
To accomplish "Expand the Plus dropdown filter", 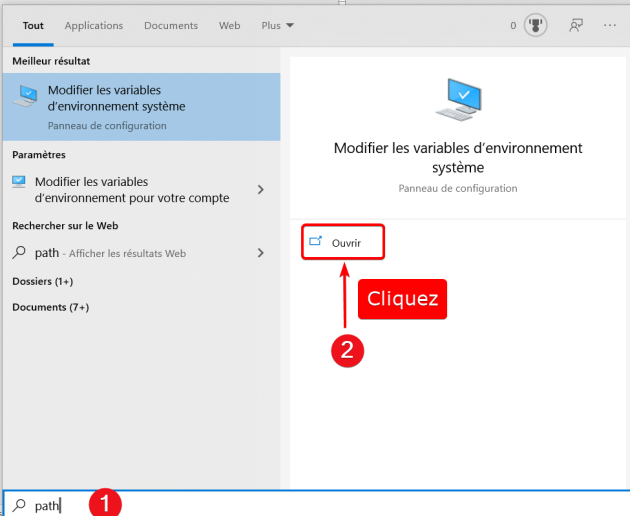I will point(277,26).
